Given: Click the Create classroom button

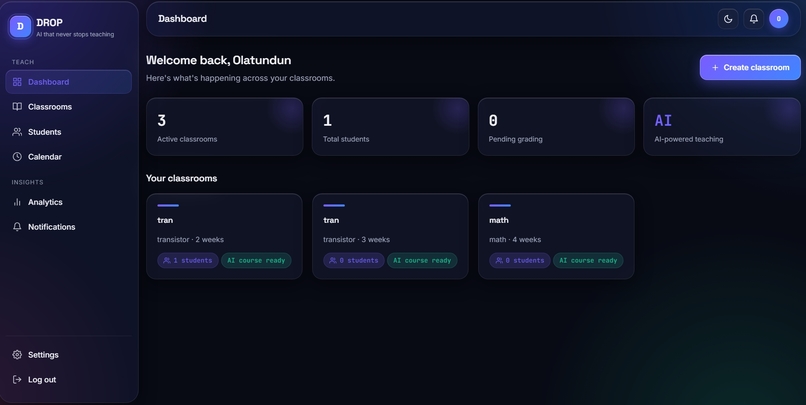Looking at the screenshot, I should [750, 67].
